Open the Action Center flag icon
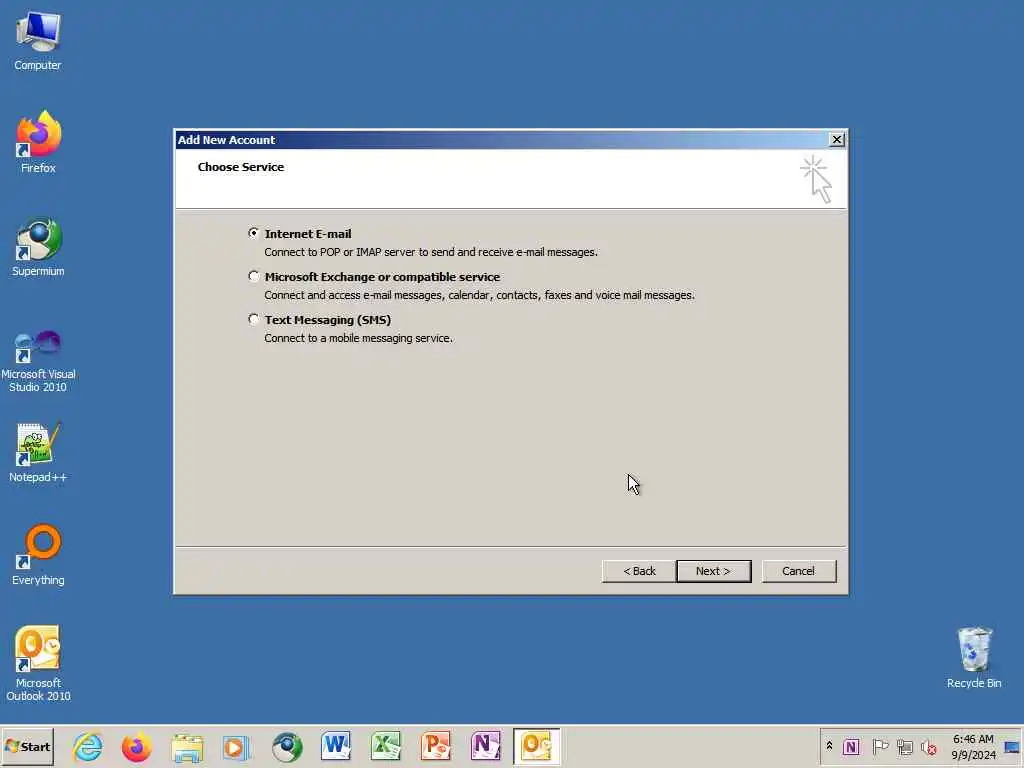1024x768 pixels. coord(880,746)
